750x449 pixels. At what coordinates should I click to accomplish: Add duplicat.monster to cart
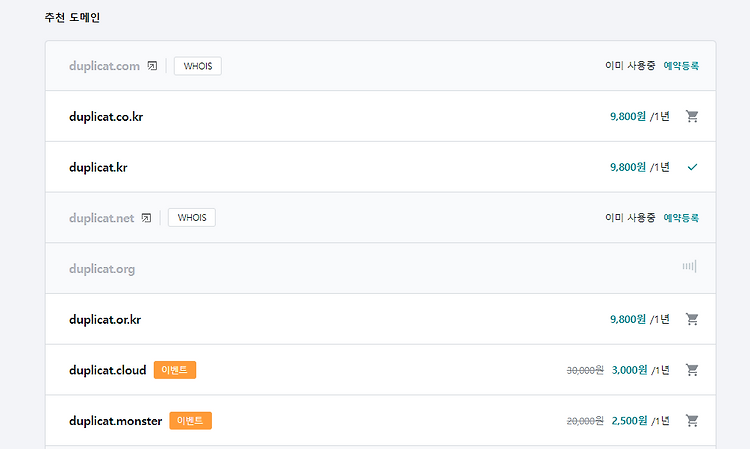coord(692,420)
